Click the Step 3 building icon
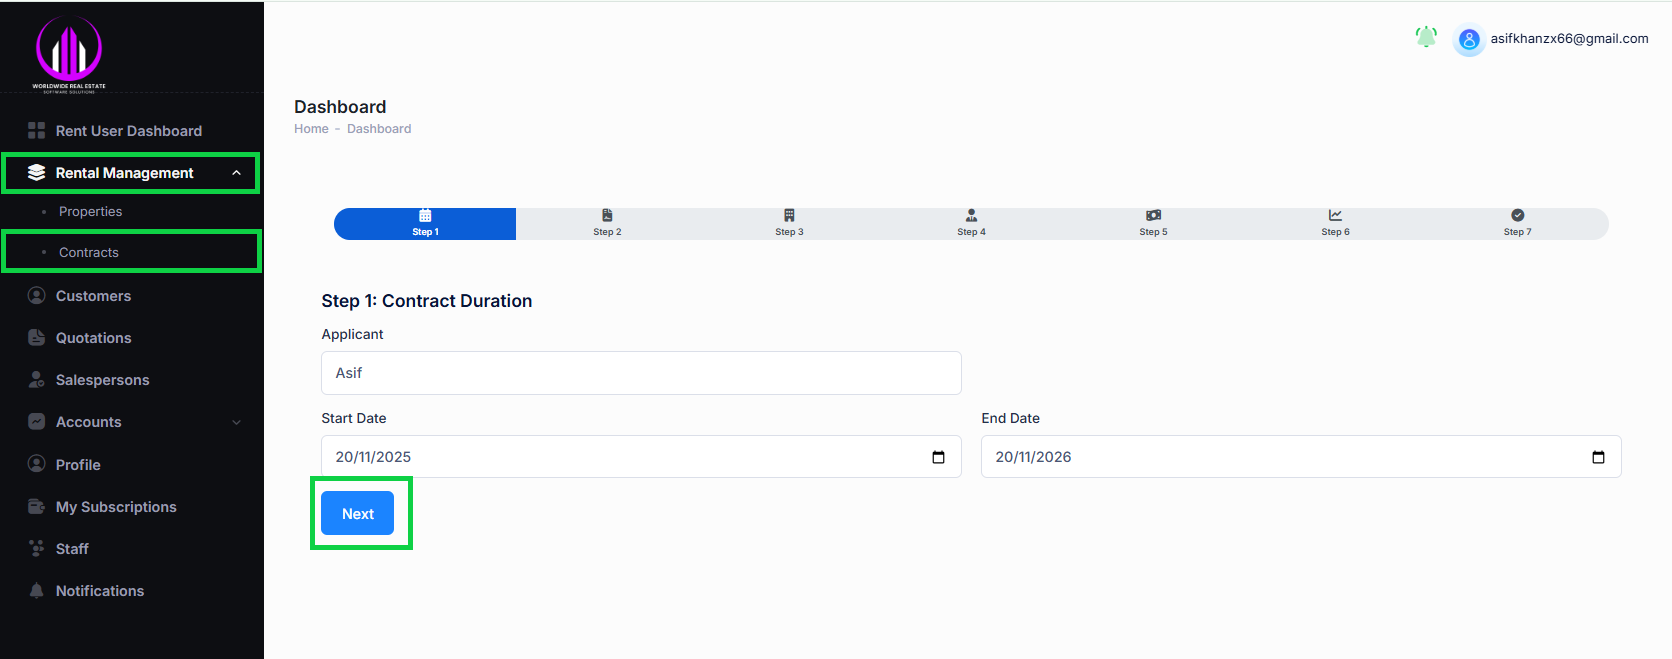1672x659 pixels. 789,215
